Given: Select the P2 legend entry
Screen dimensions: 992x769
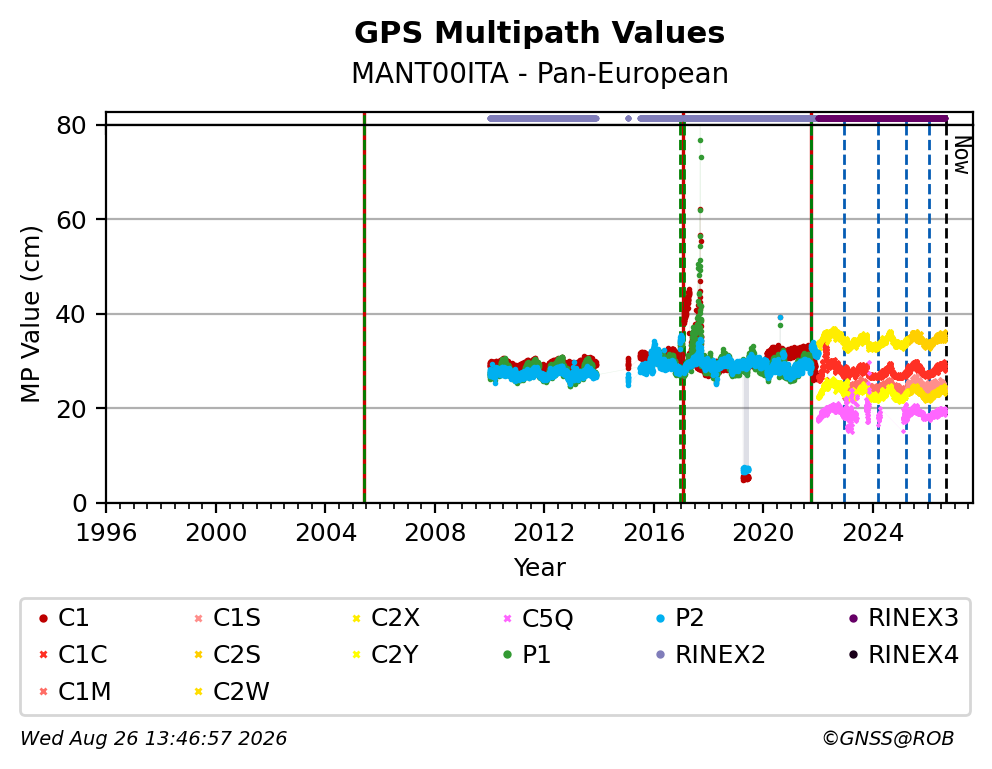Looking at the screenshot, I should [680, 618].
